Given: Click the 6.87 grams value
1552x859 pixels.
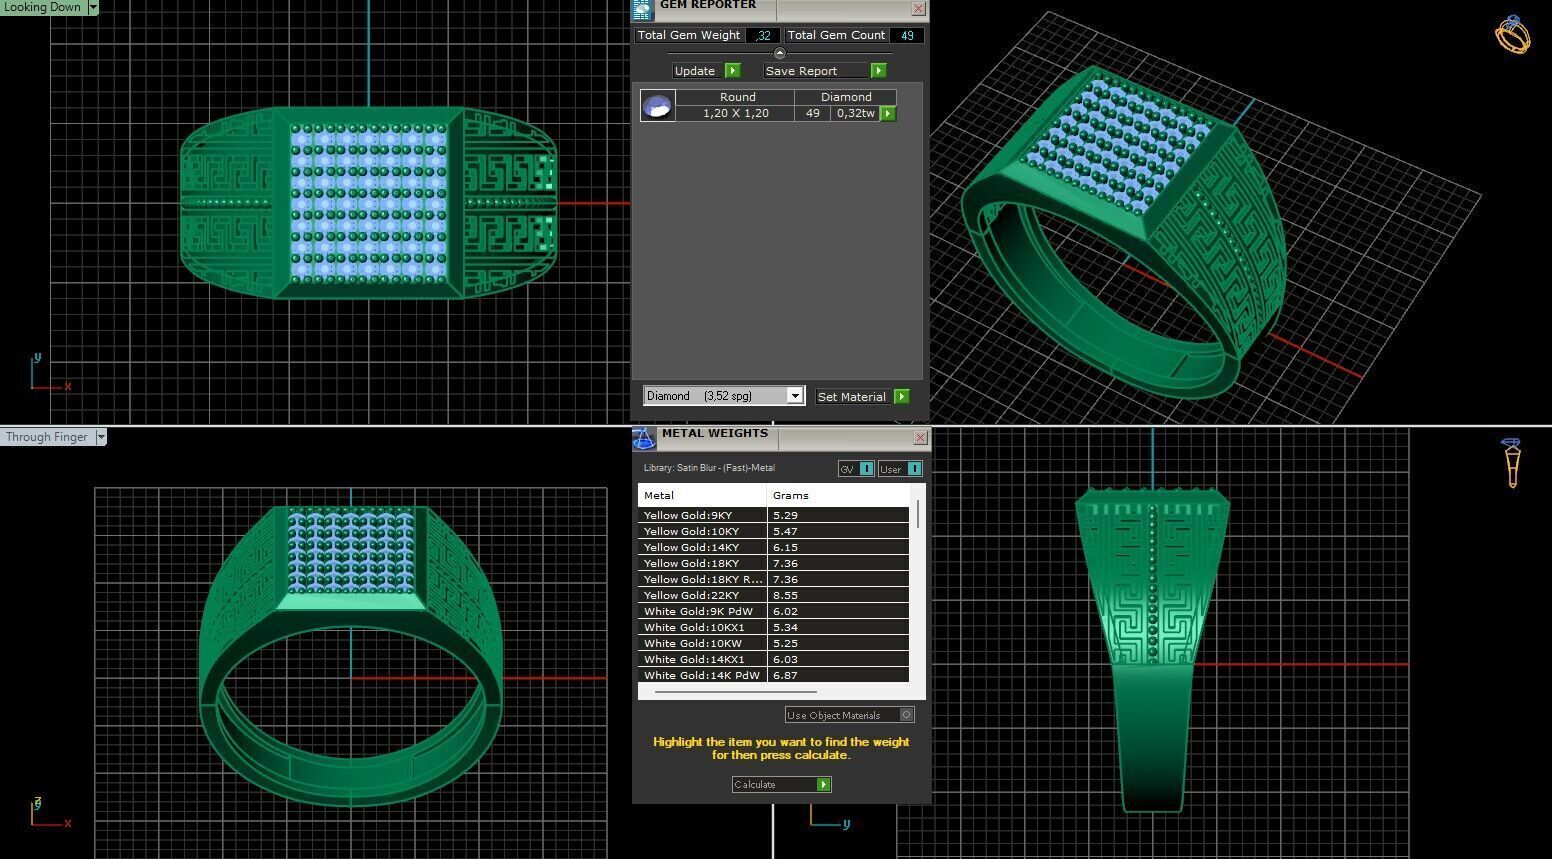Looking at the screenshot, I should [x=786, y=676].
